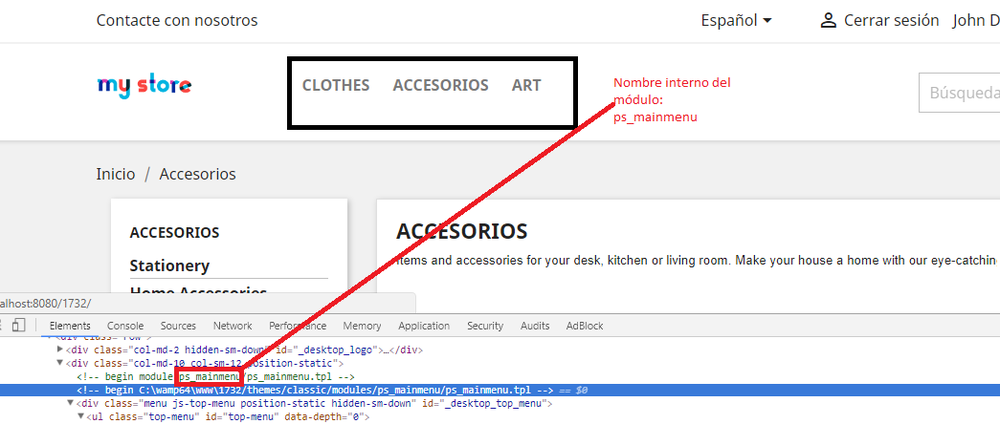Collapse the menu js-top-menu div node
Image resolution: width=1000 pixels, height=424 pixels.
tap(71, 404)
